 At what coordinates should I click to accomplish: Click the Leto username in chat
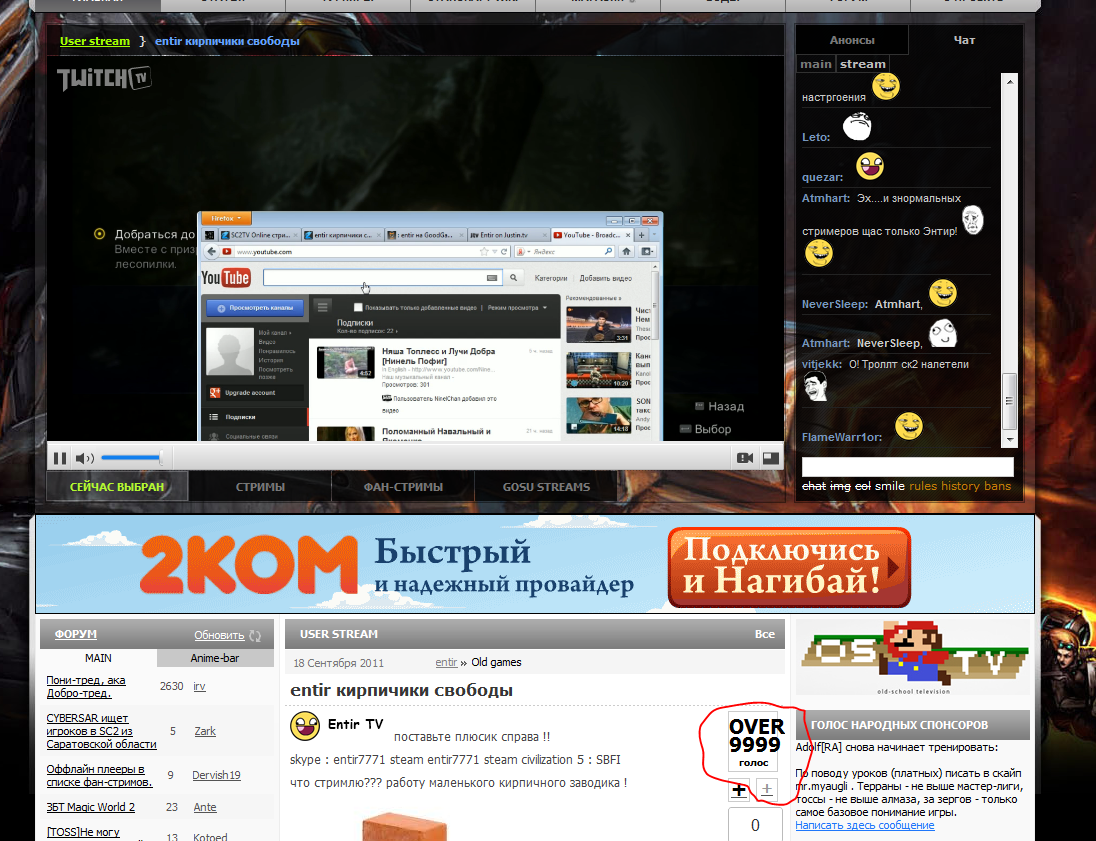point(816,137)
